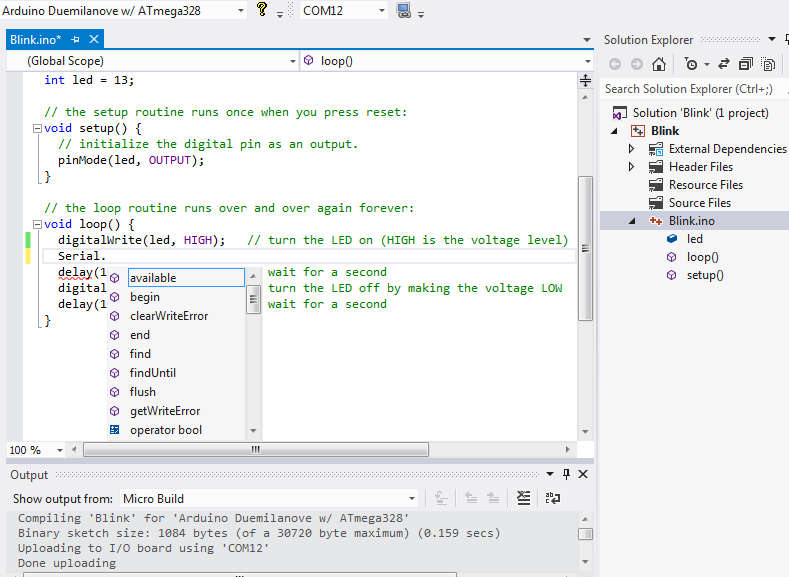Click autocomplete list scroll up arrow
Image resolution: width=789 pixels, height=577 pixels.
(x=253, y=276)
